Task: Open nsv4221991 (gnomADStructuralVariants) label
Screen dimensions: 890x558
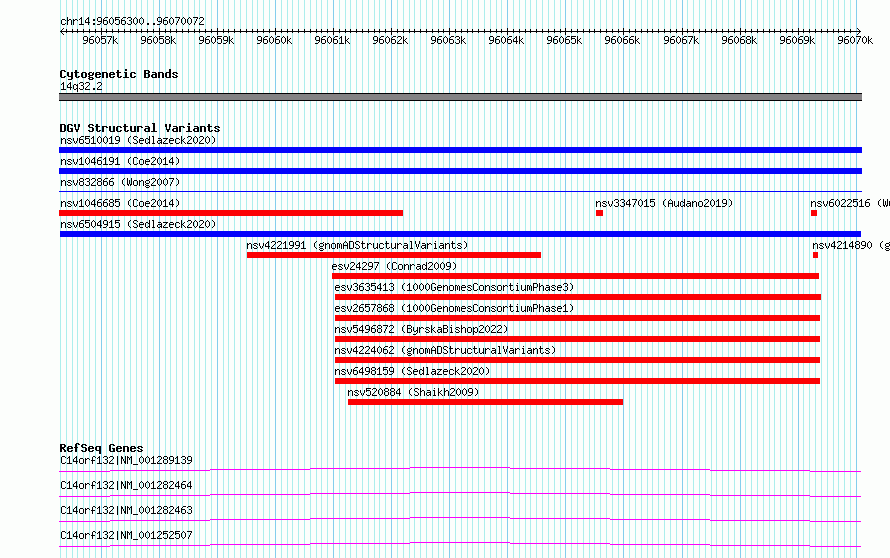Action: (x=357, y=245)
